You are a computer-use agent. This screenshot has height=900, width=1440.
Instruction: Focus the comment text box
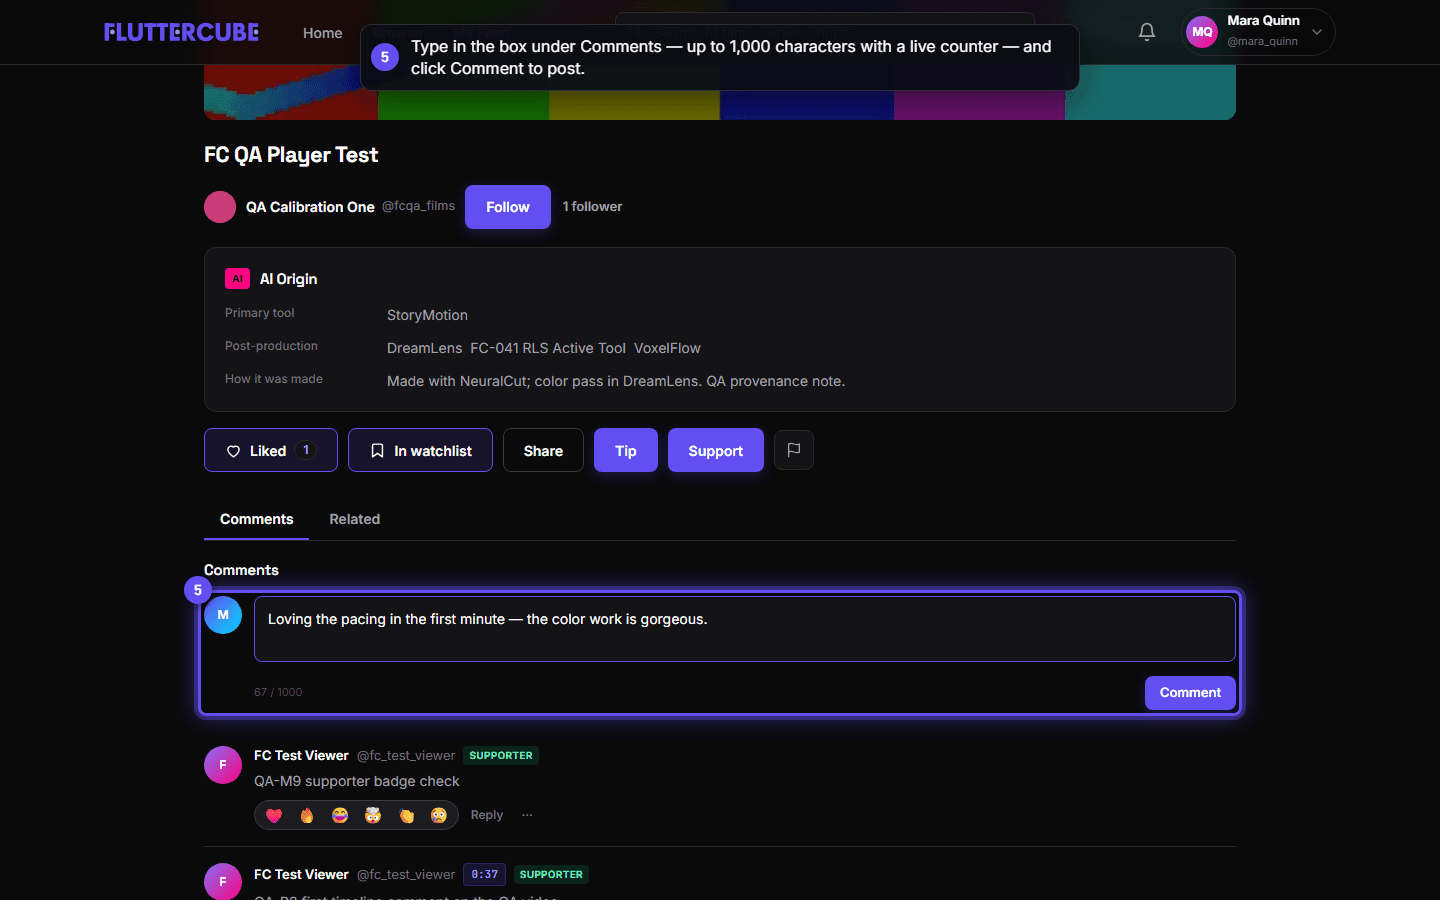click(745, 629)
